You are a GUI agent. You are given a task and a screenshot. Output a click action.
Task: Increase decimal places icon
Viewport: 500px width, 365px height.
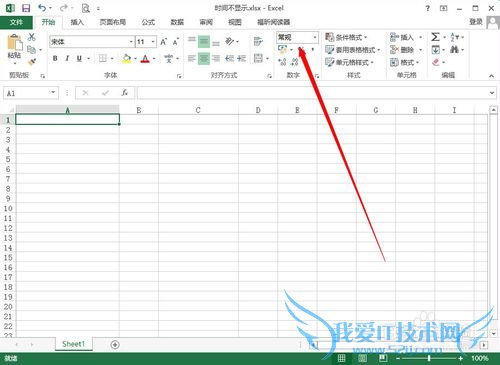282,62
